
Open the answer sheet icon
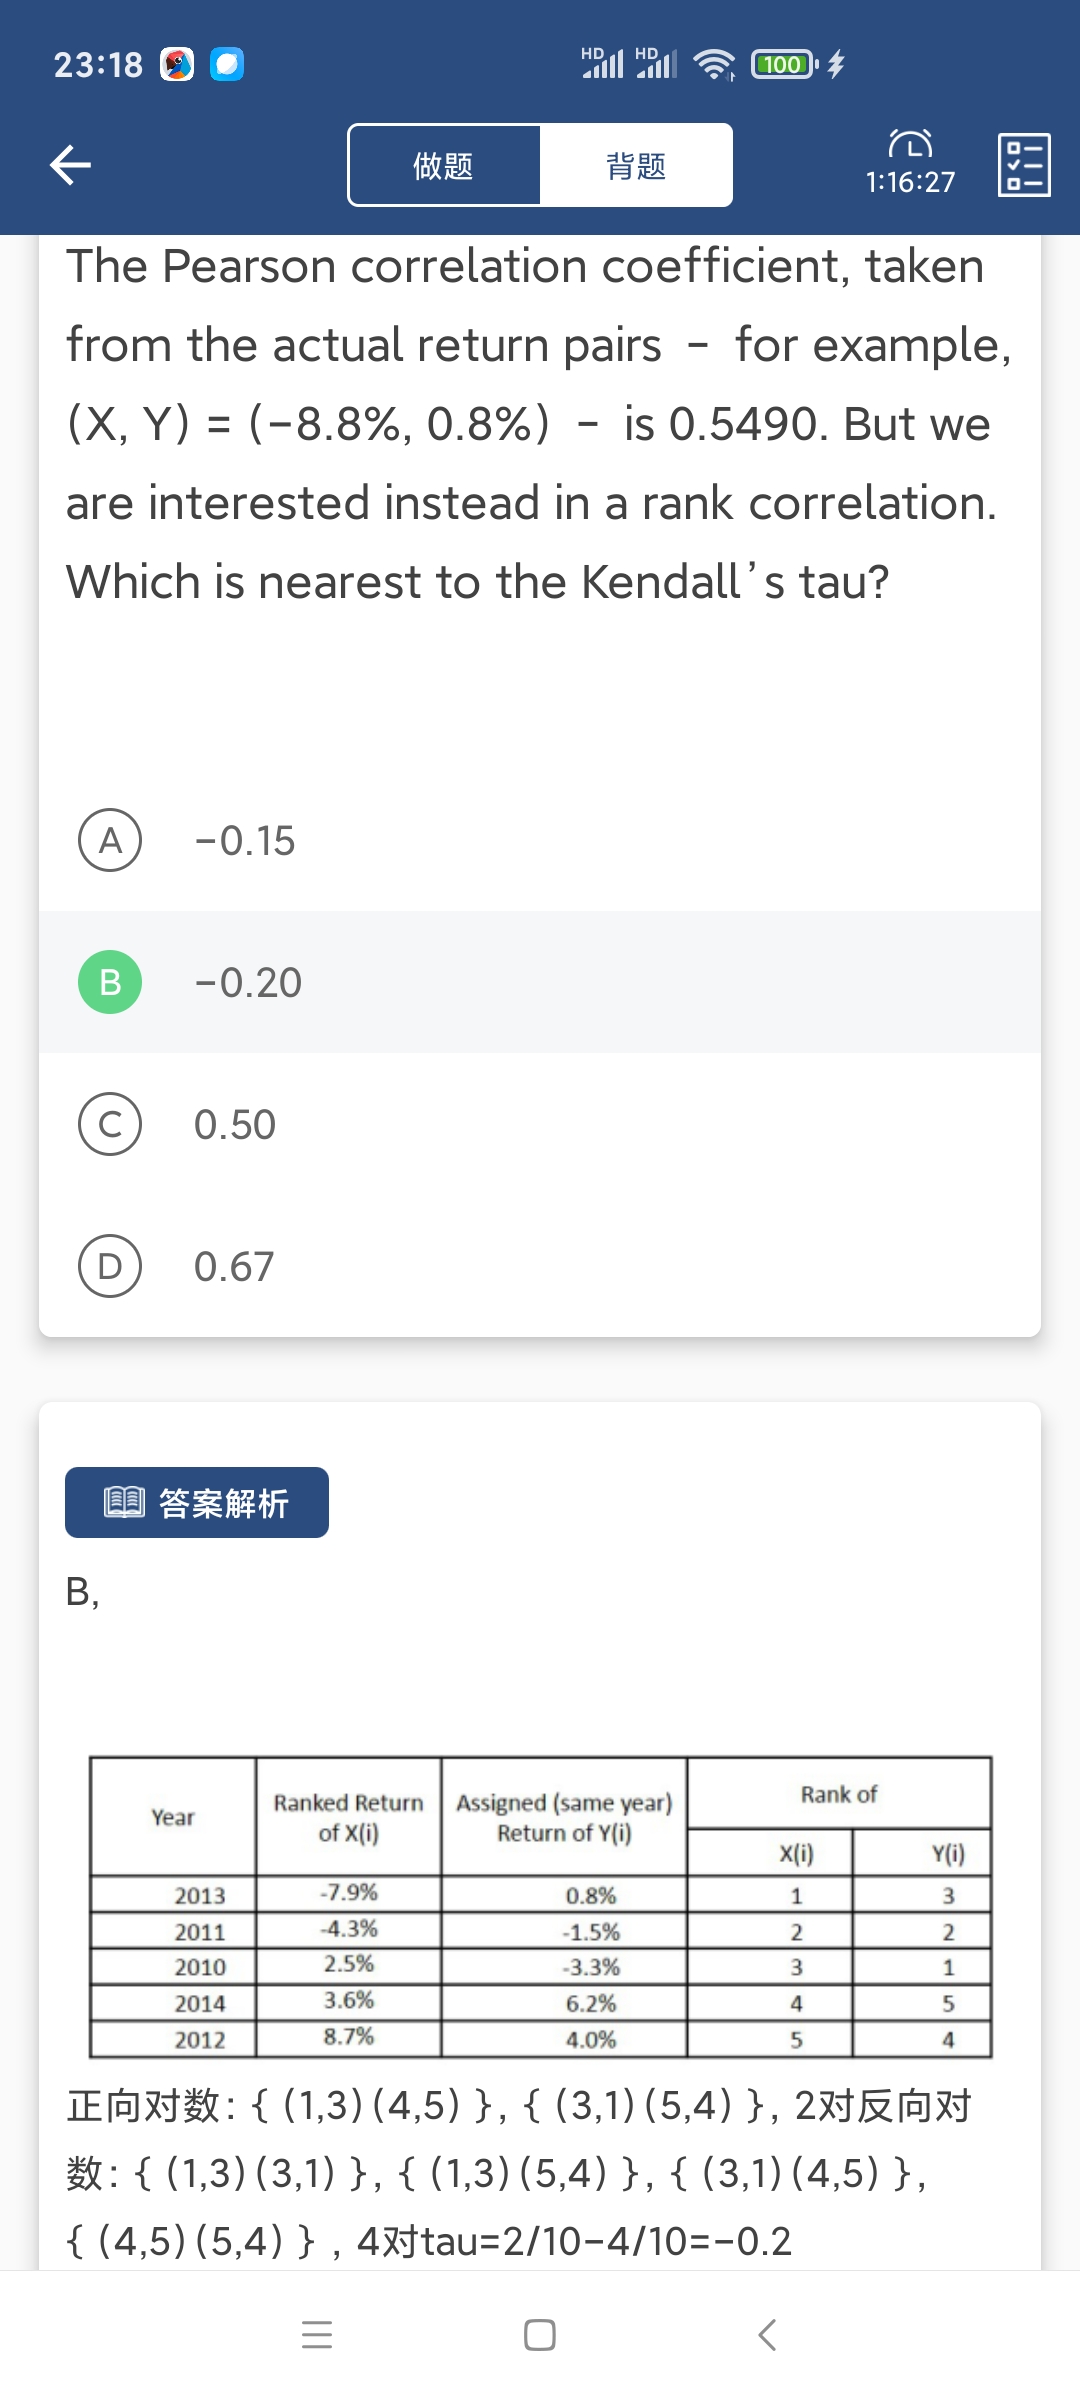(x=1024, y=165)
